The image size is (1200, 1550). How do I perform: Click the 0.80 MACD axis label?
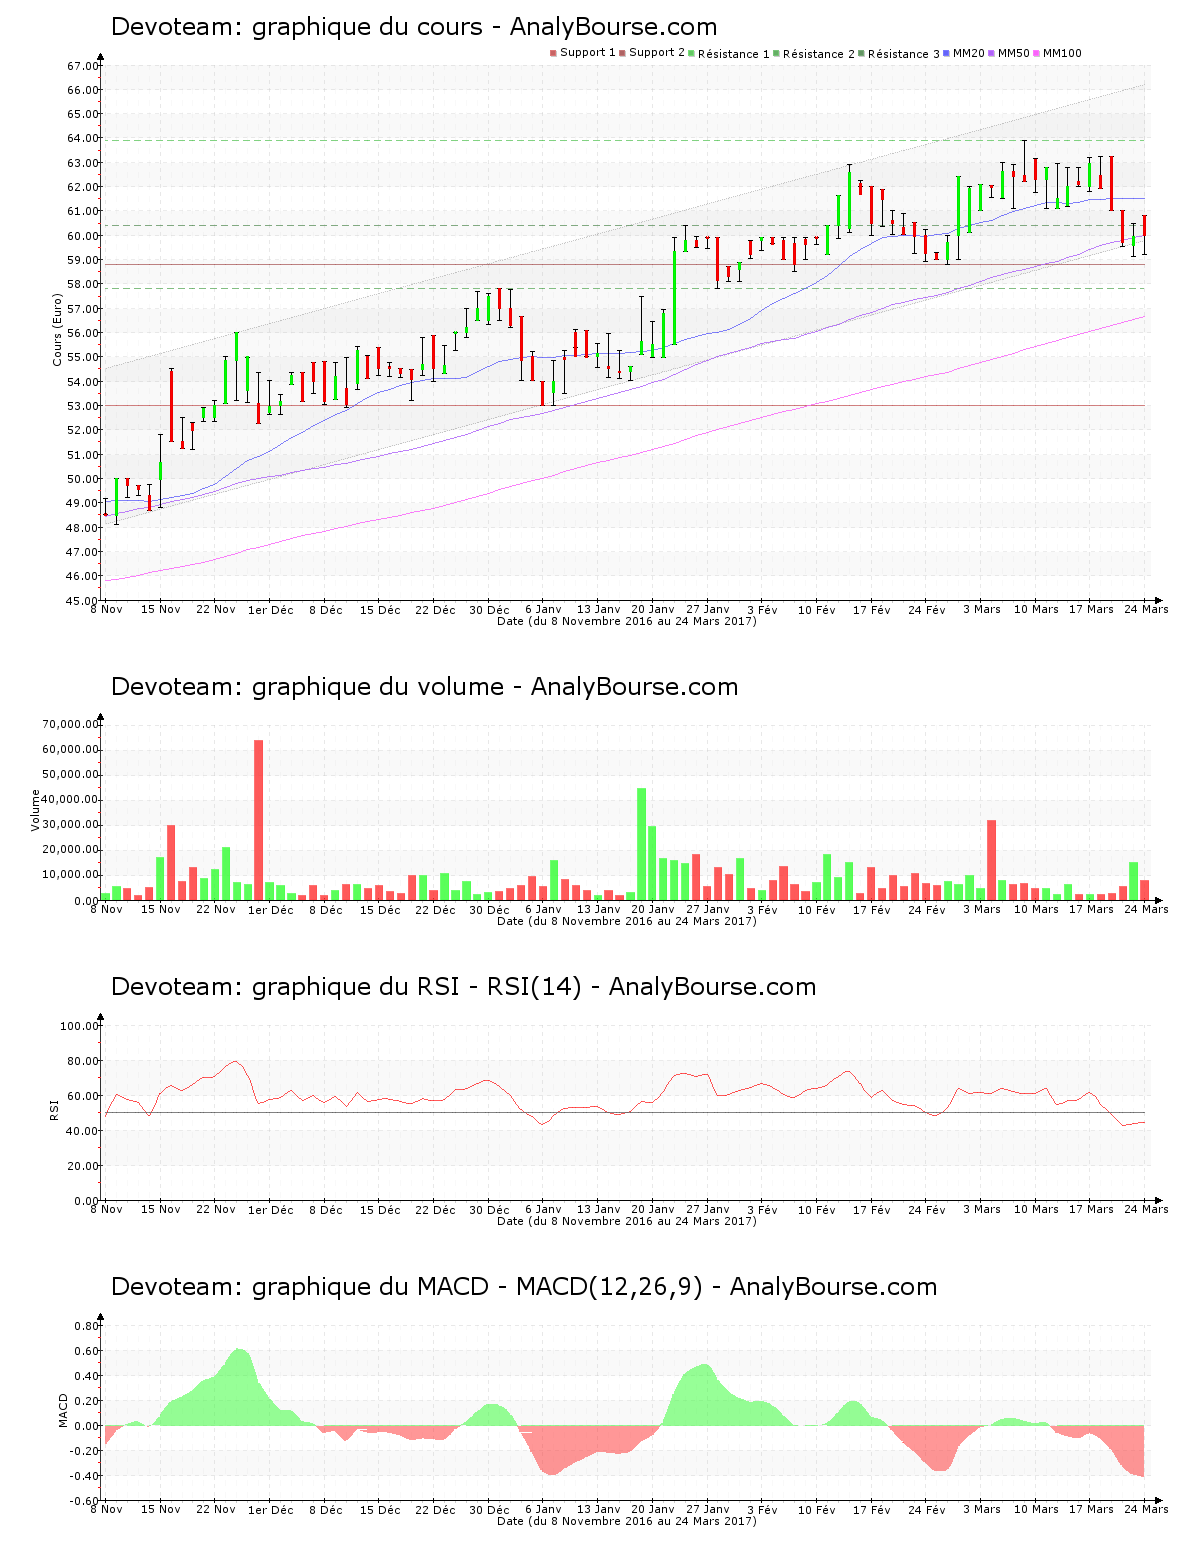click(87, 1326)
